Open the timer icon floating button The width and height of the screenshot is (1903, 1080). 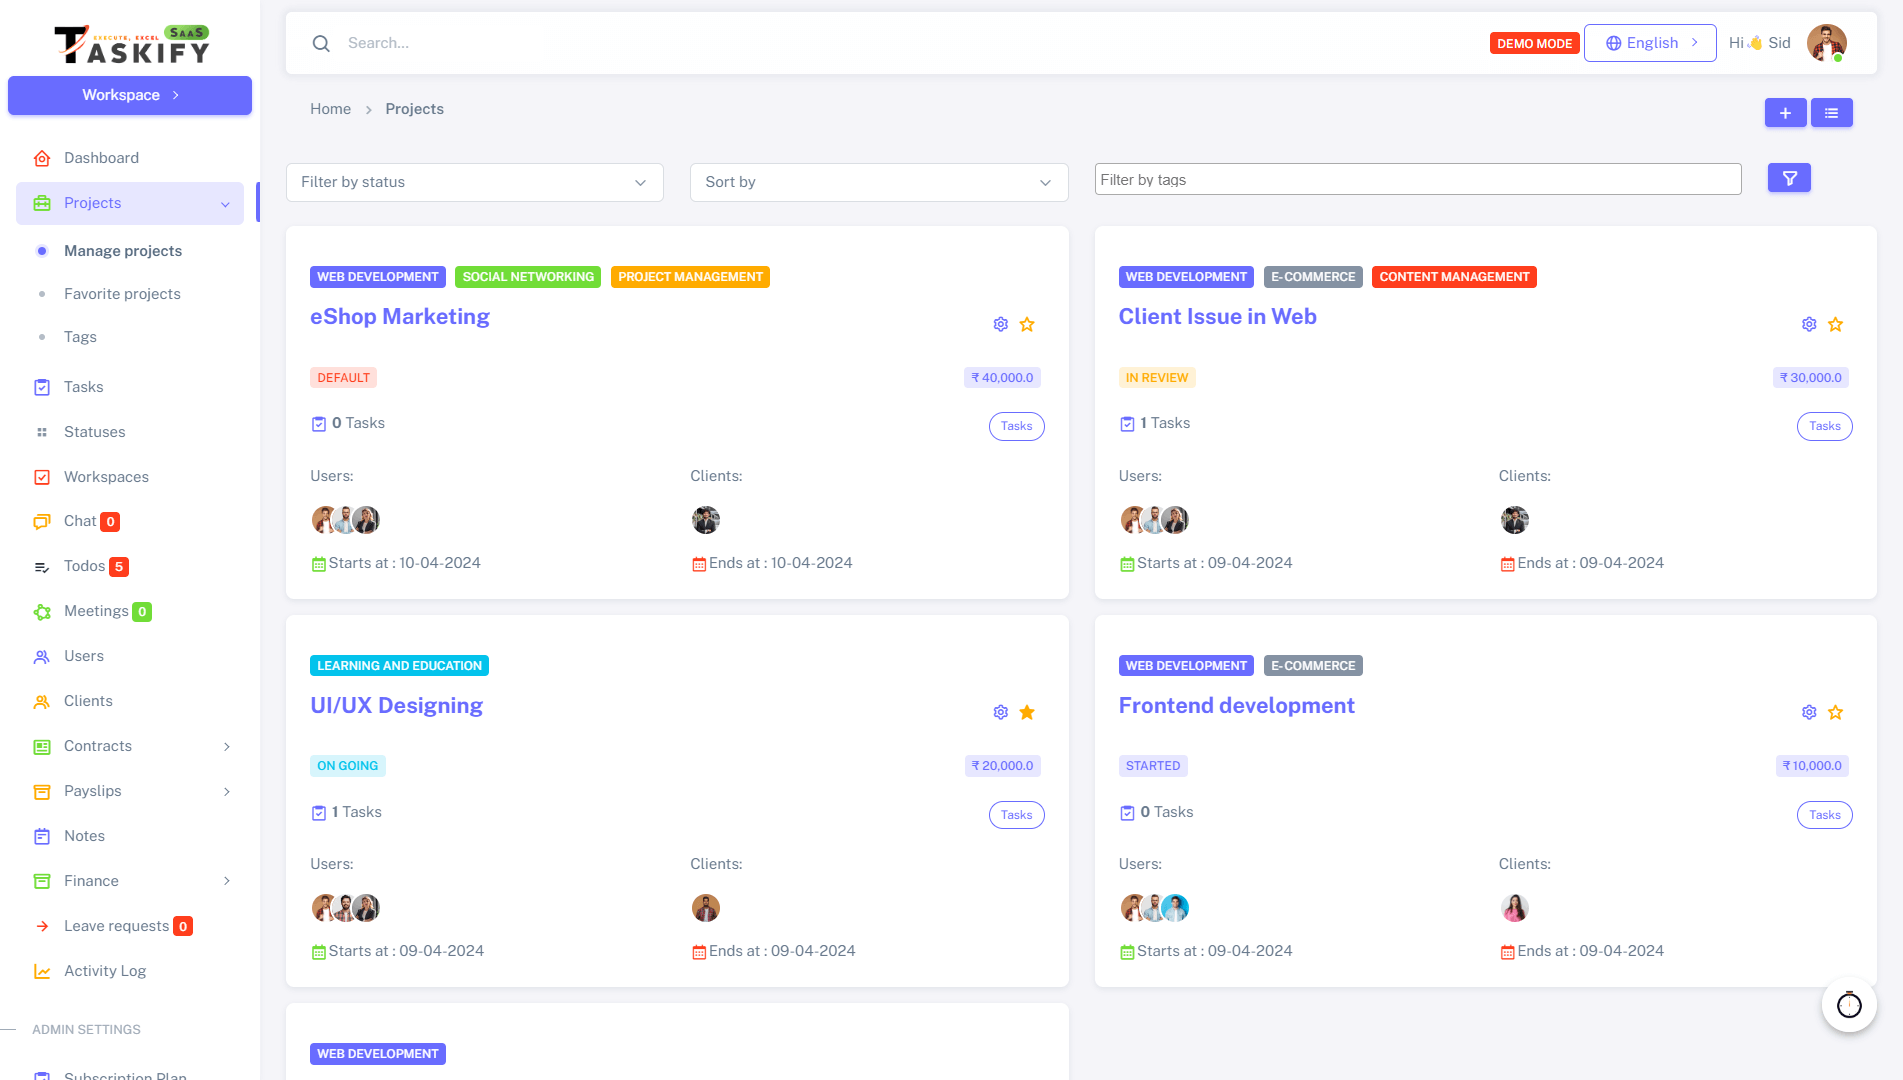(1849, 1004)
